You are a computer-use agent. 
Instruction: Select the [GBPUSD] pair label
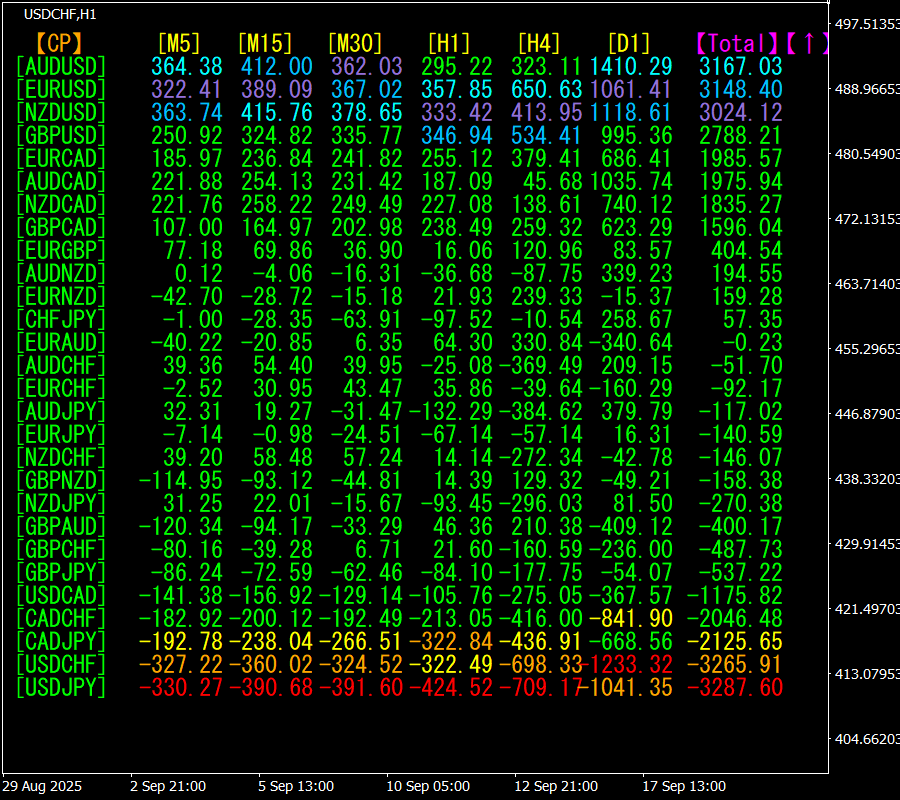click(x=61, y=135)
